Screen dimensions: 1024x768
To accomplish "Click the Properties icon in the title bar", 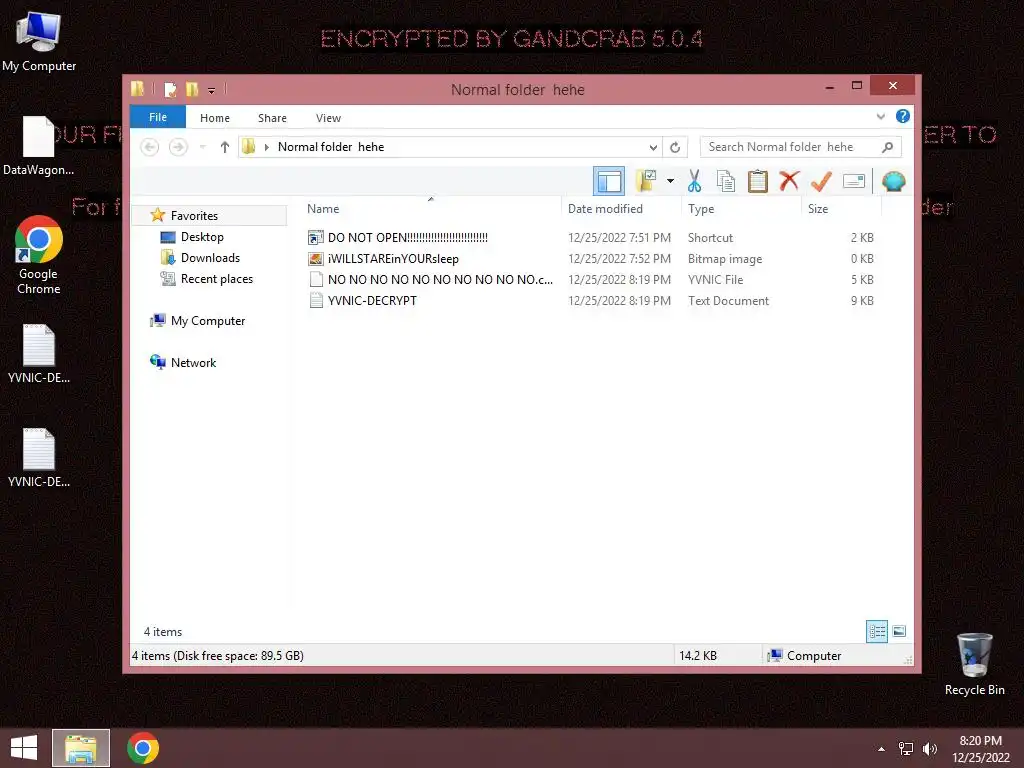I will pyautogui.click(x=170, y=89).
